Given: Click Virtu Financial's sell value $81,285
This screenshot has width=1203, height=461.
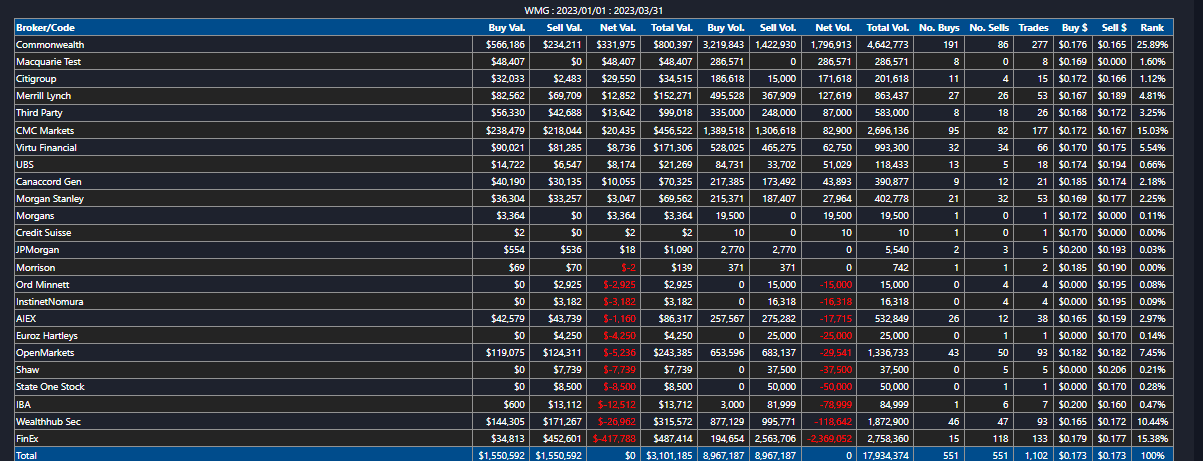Looking at the screenshot, I should (564, 147).
